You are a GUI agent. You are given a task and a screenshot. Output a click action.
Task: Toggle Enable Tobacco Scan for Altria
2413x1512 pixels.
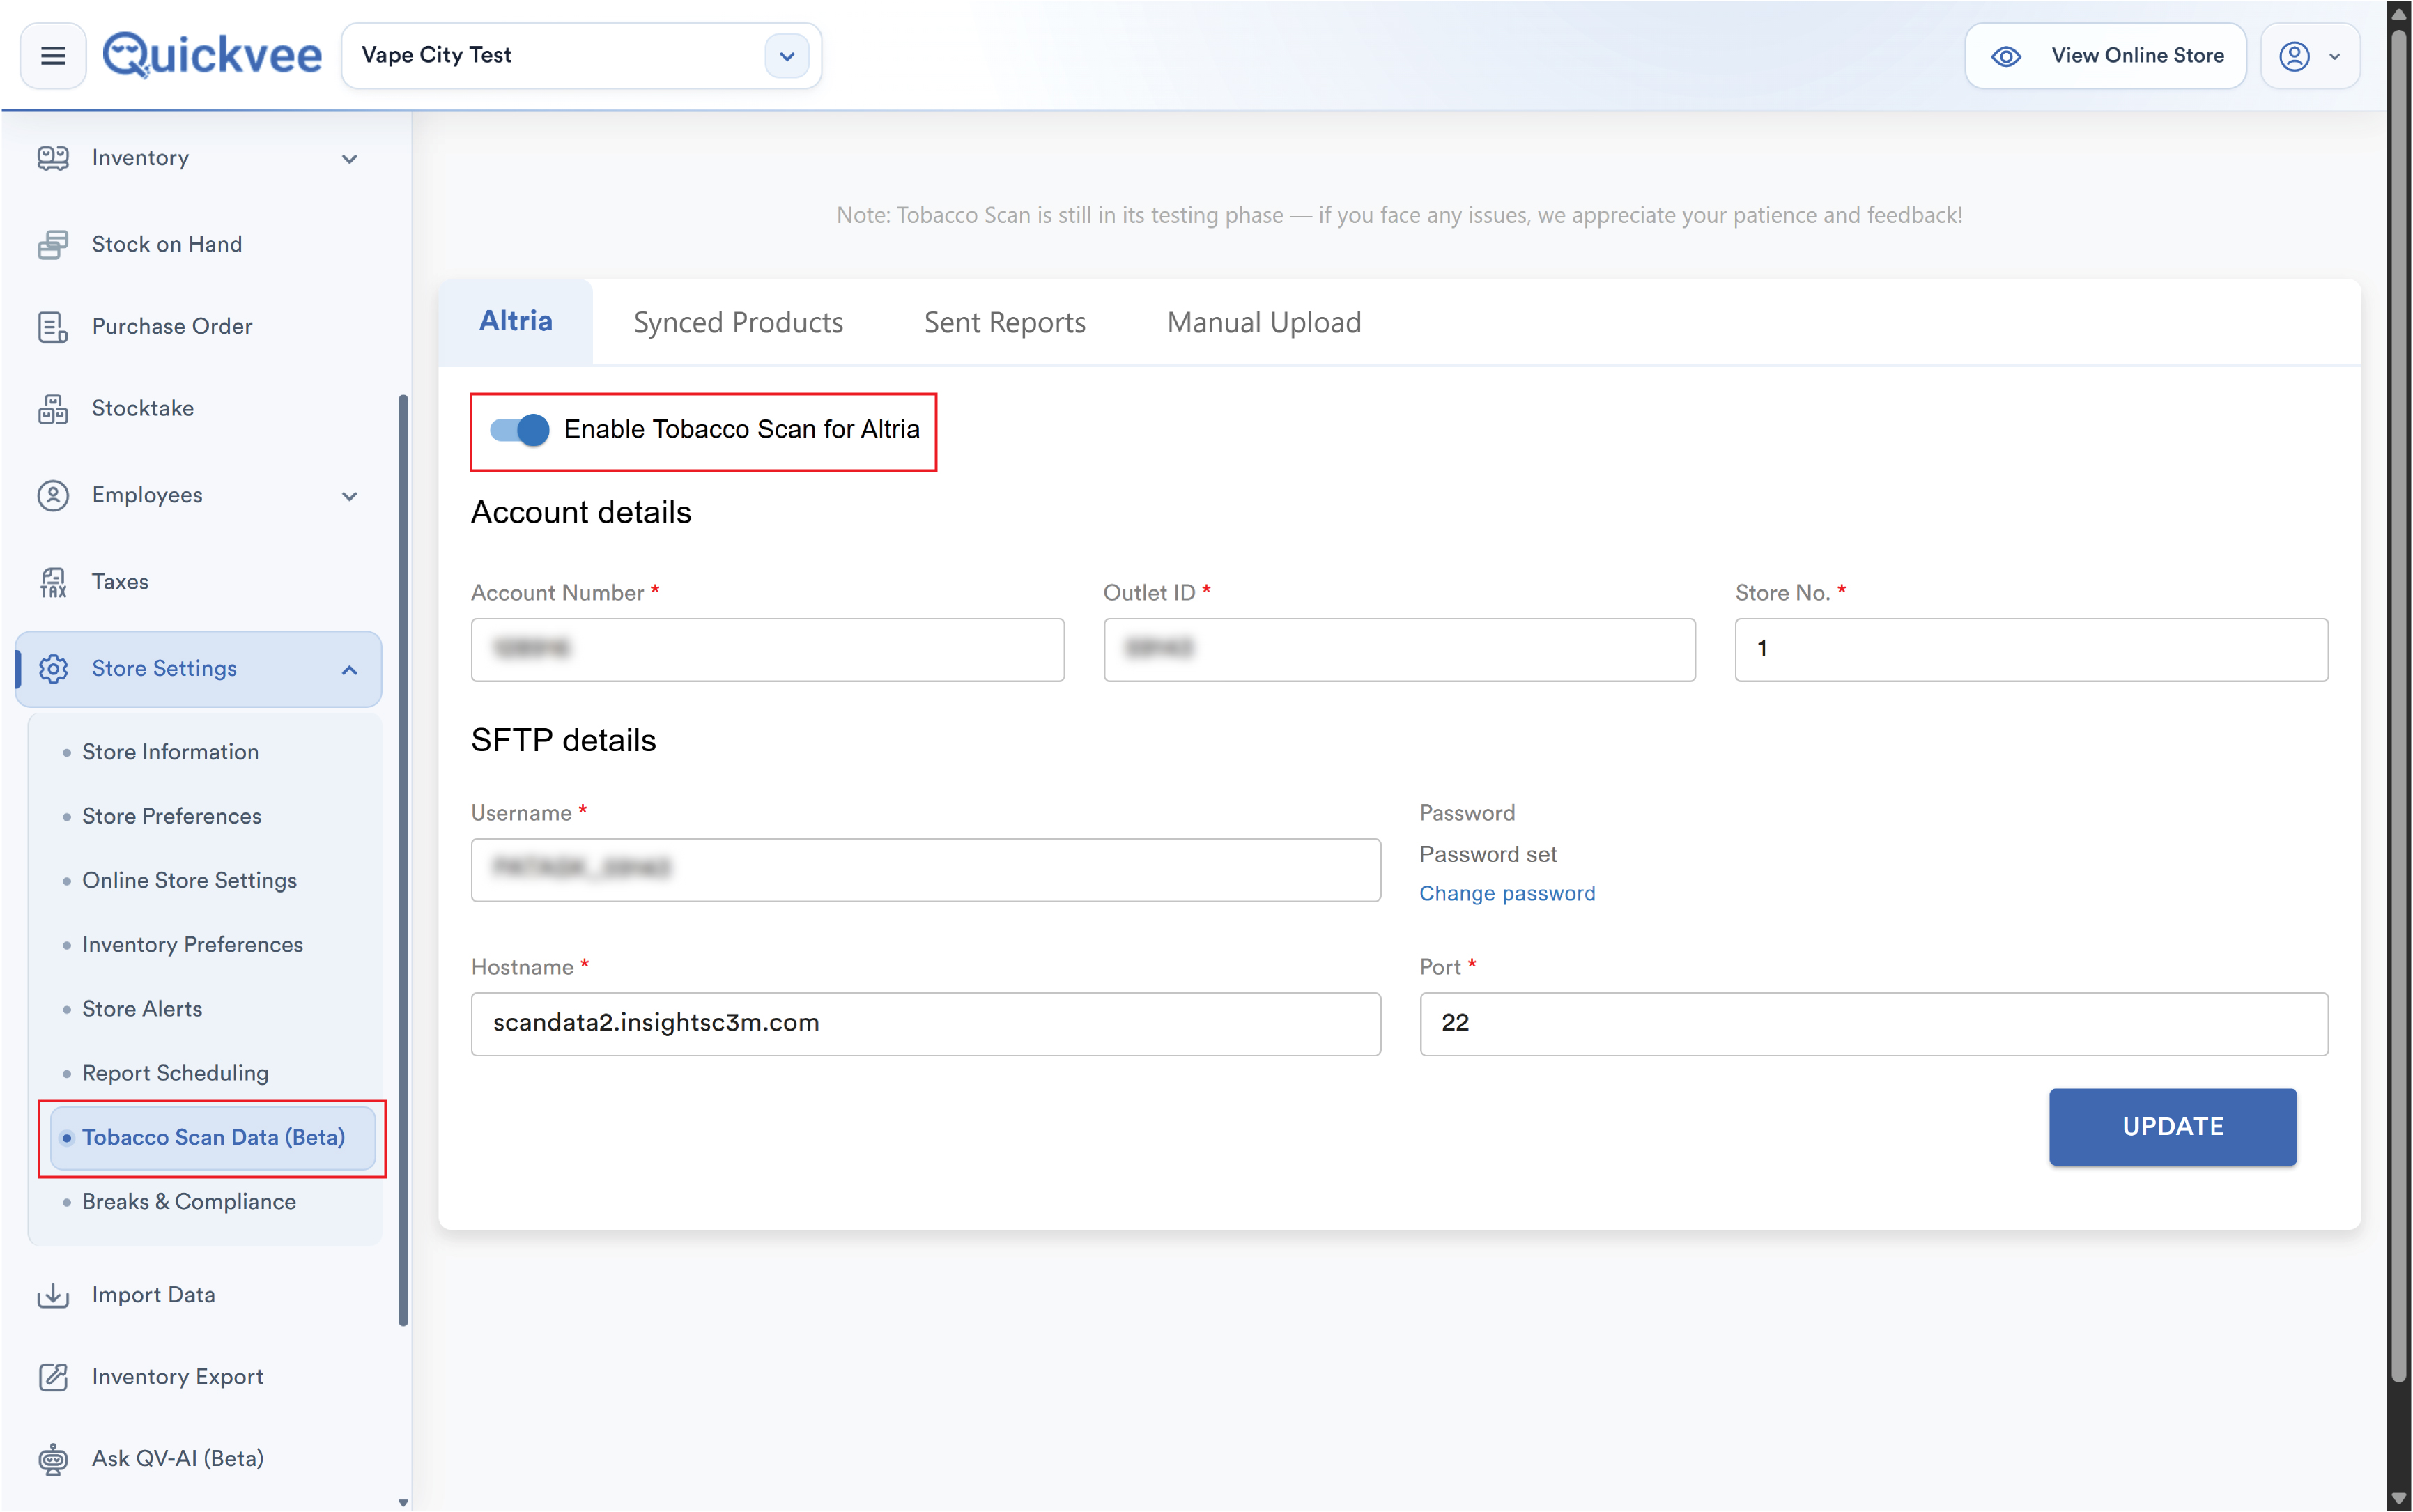tap(519, 430)
